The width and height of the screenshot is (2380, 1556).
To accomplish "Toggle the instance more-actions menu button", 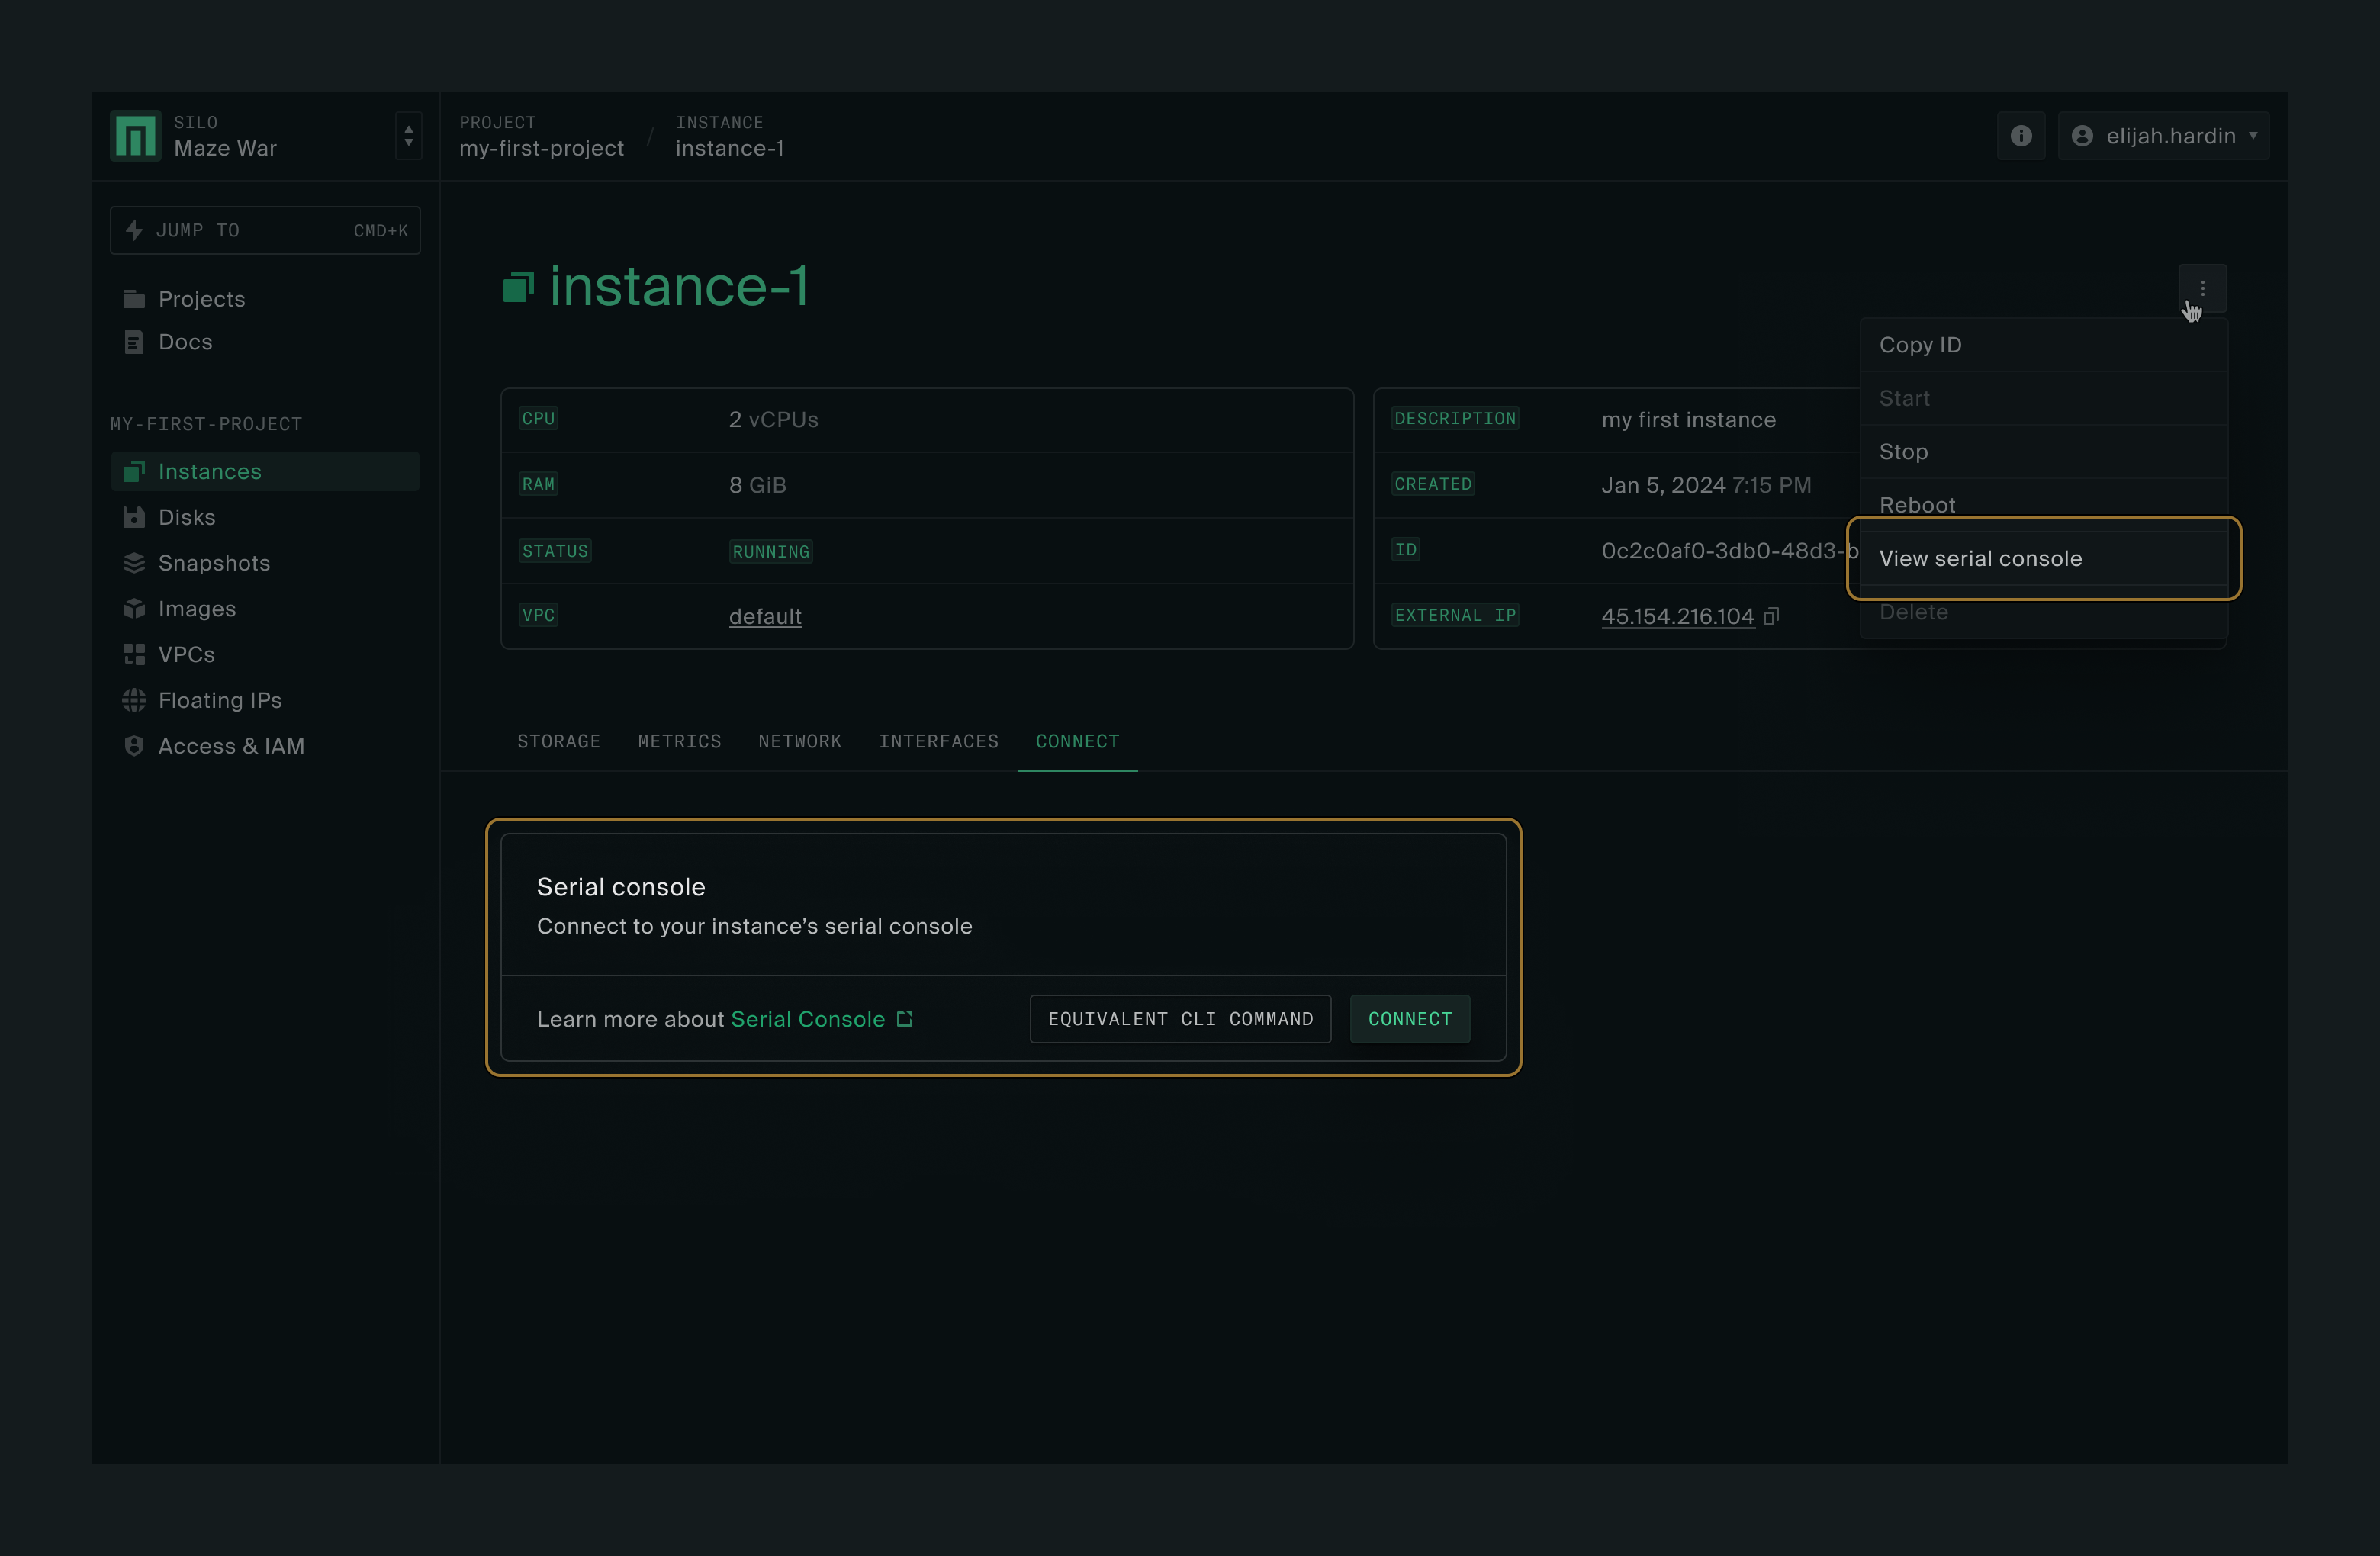I will (2202, 288).
